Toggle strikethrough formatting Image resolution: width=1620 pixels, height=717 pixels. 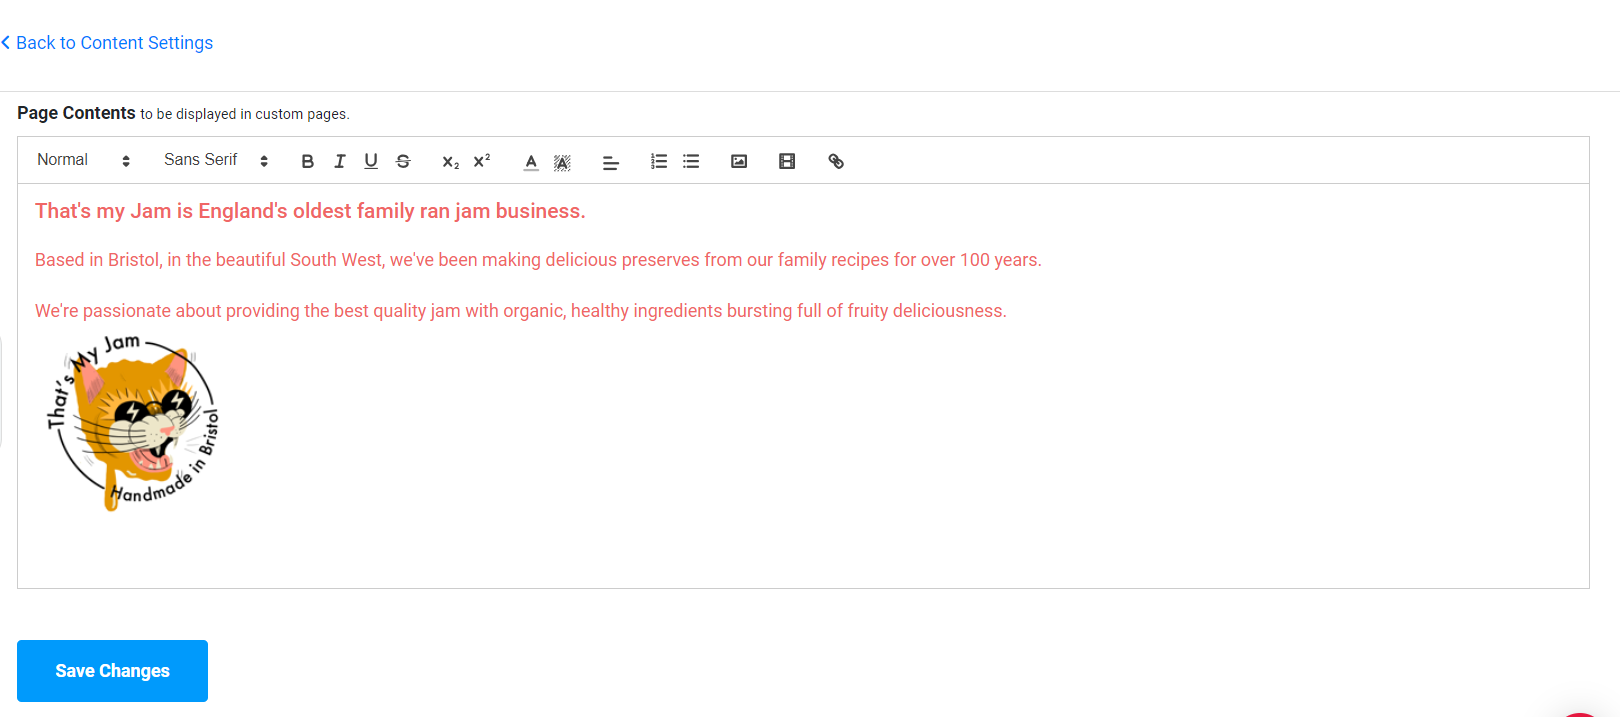pyautogui.click(x=403, y=161)
